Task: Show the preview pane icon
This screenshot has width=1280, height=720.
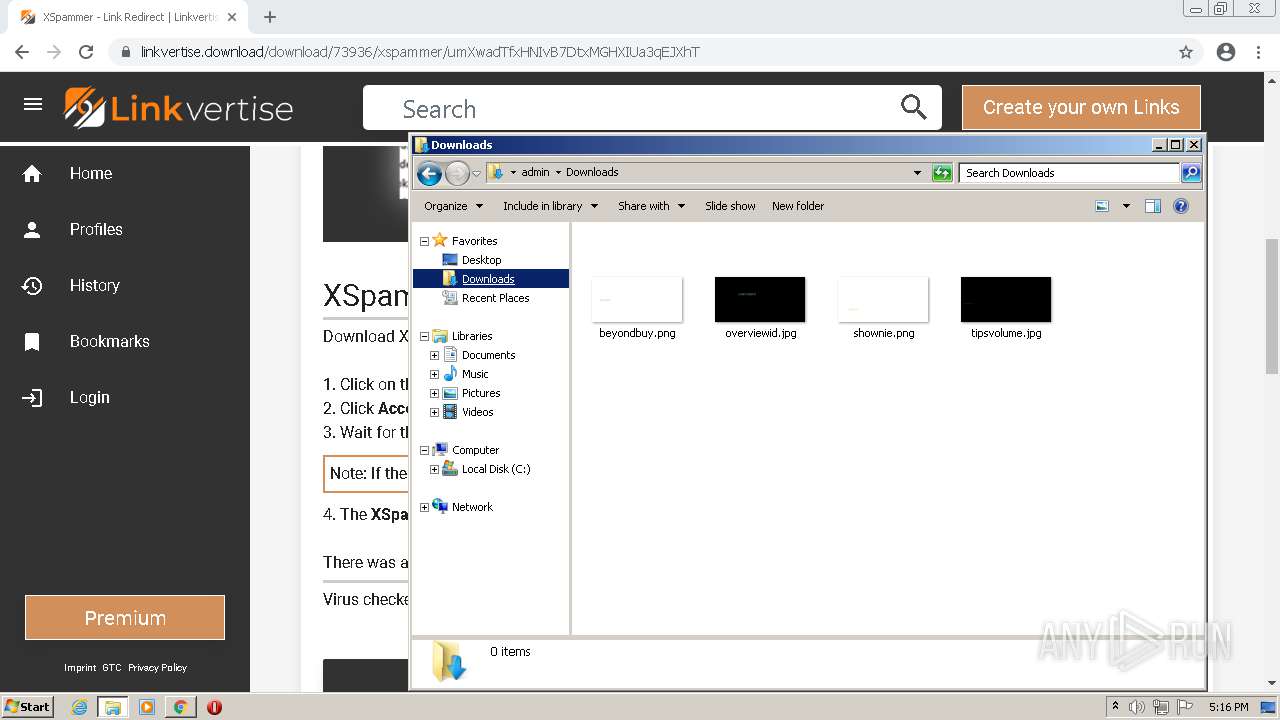Action: click(x=1153, y=206)
